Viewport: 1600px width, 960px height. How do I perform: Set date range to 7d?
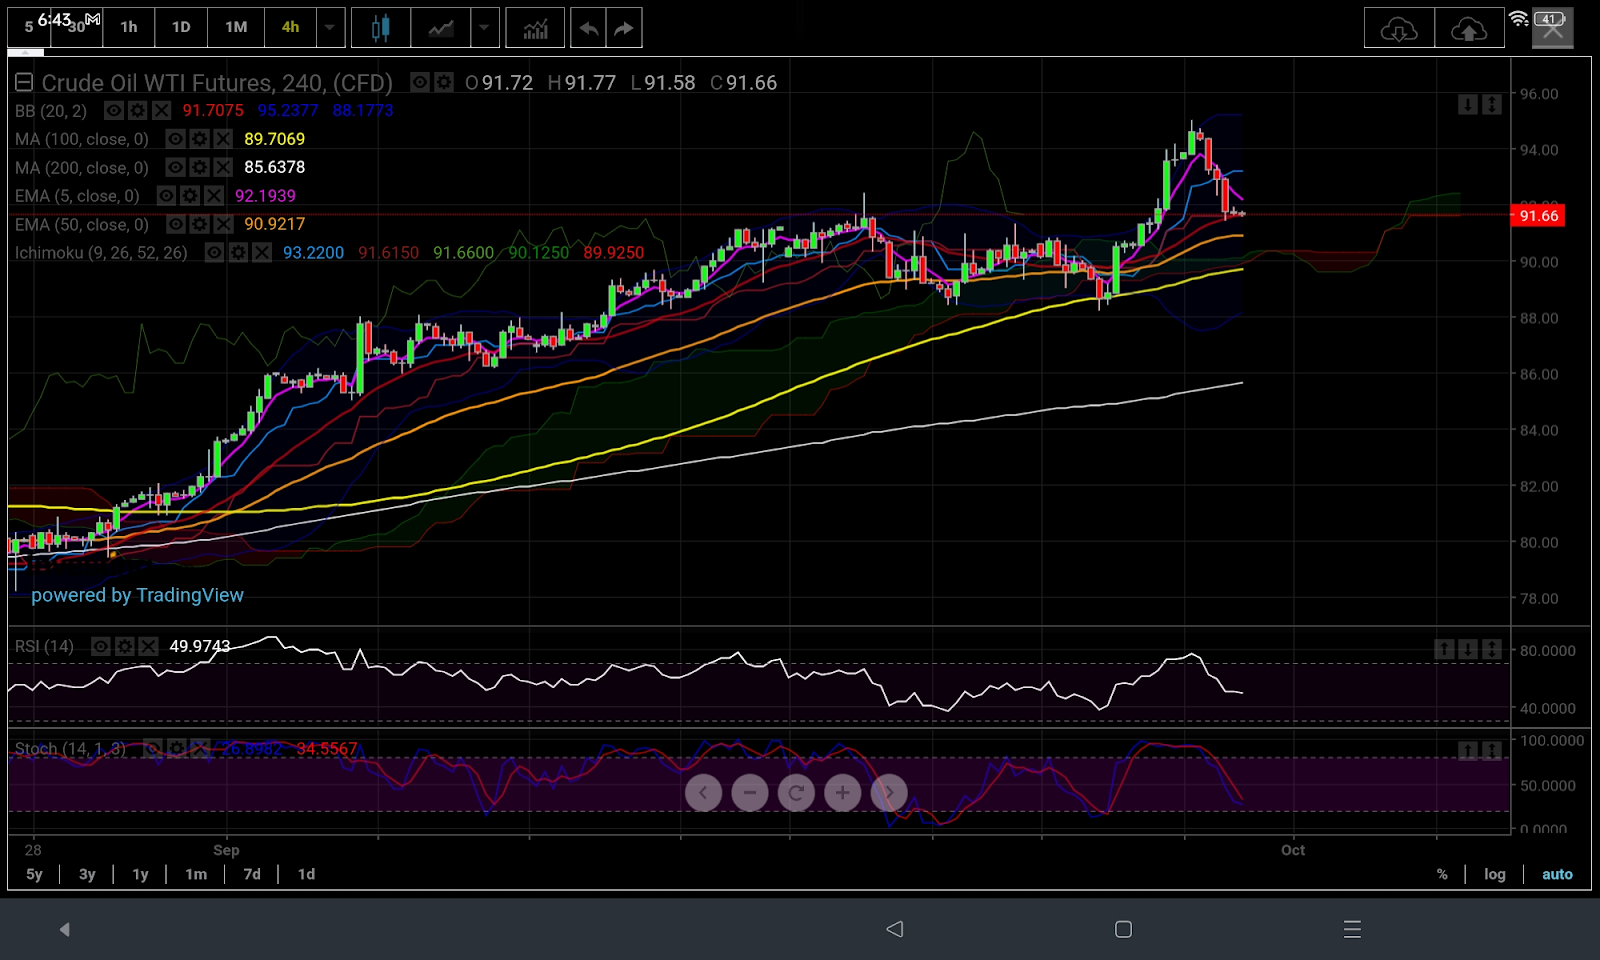tap(252, 874)
